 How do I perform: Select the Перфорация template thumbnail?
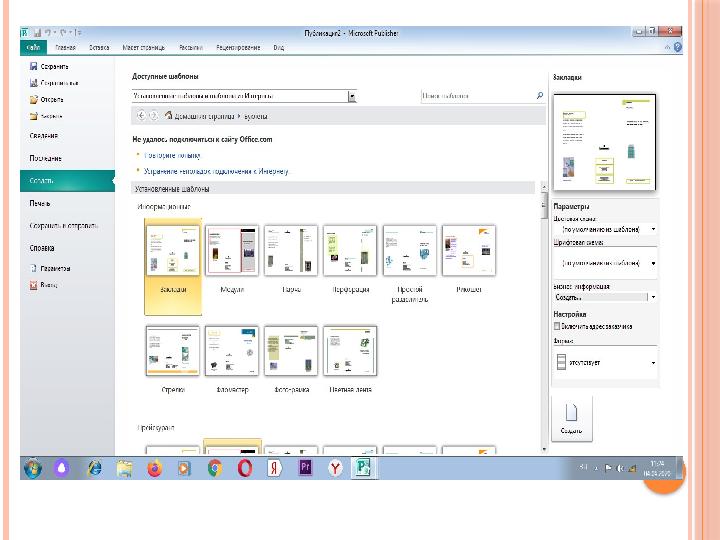point(350,251)
